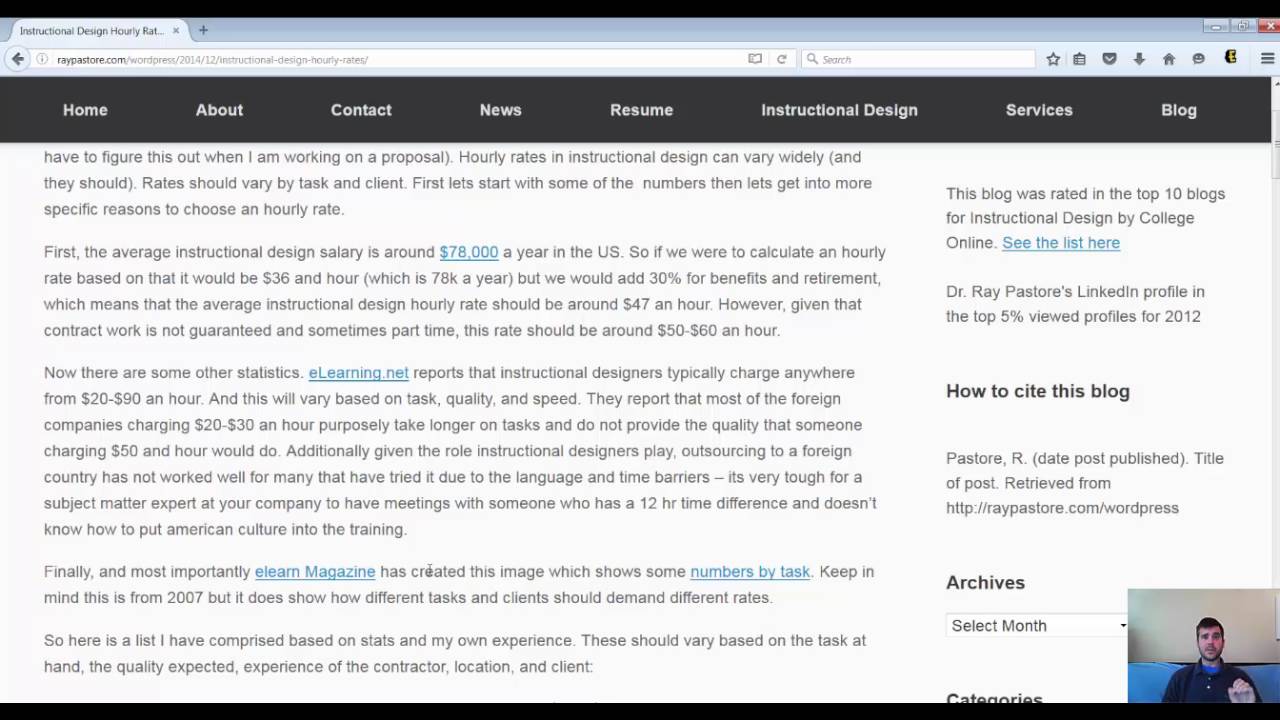Screen dimensions: 1280x720
Task: Open the downloads arrow icon
Action: [x=1139, y=59]
